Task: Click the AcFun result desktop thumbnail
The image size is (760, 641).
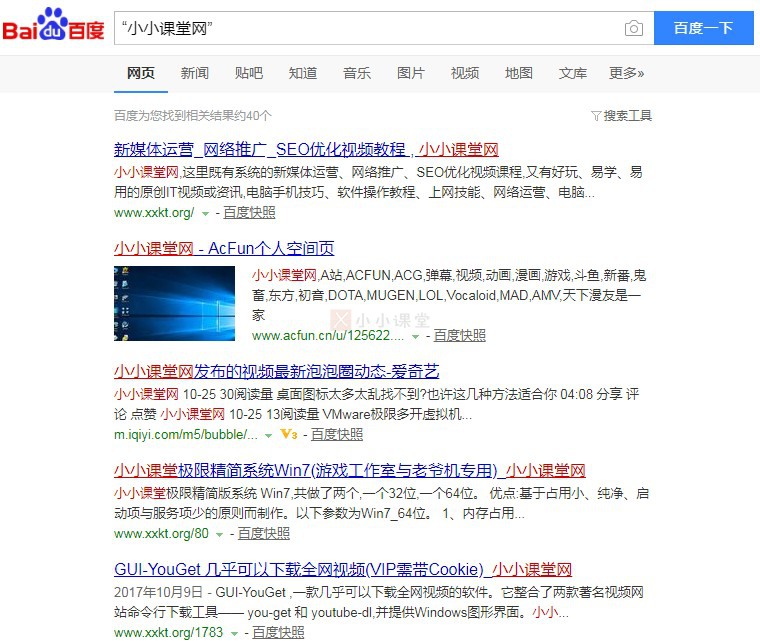Action: tap(174, 303)
